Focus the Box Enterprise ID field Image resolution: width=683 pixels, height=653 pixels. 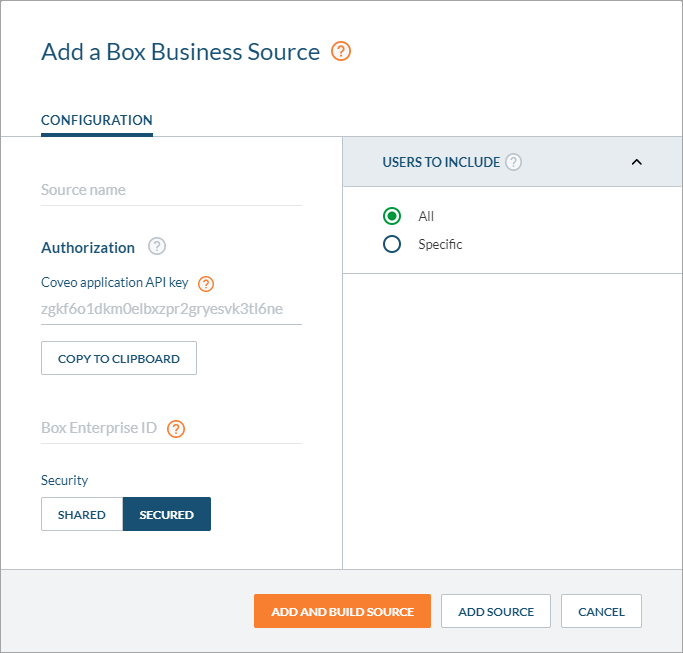[x=171, y=429]
